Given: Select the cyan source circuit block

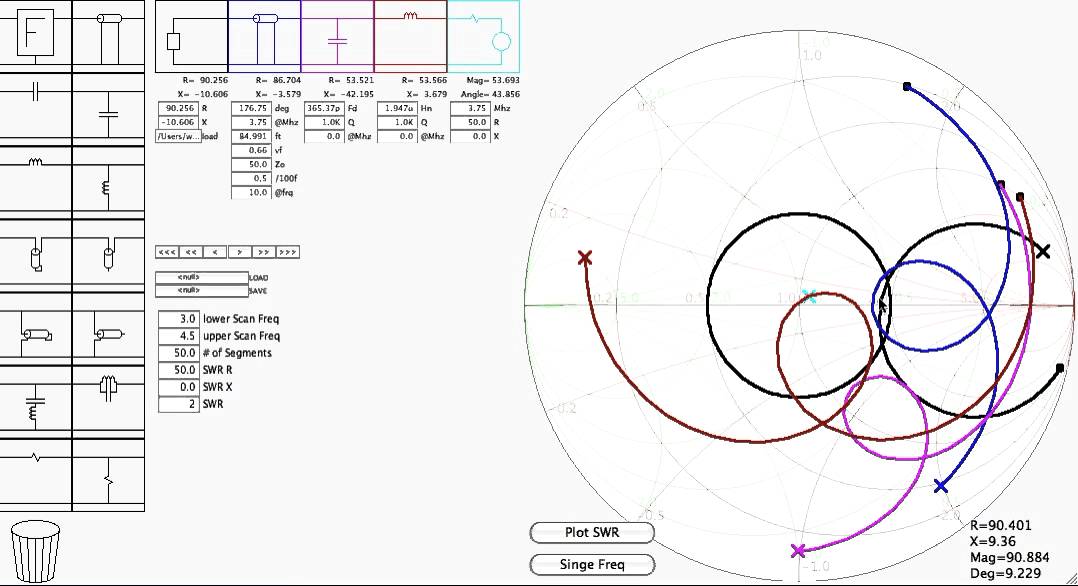Looking at the screenshot, I should (x=483, y=36).
